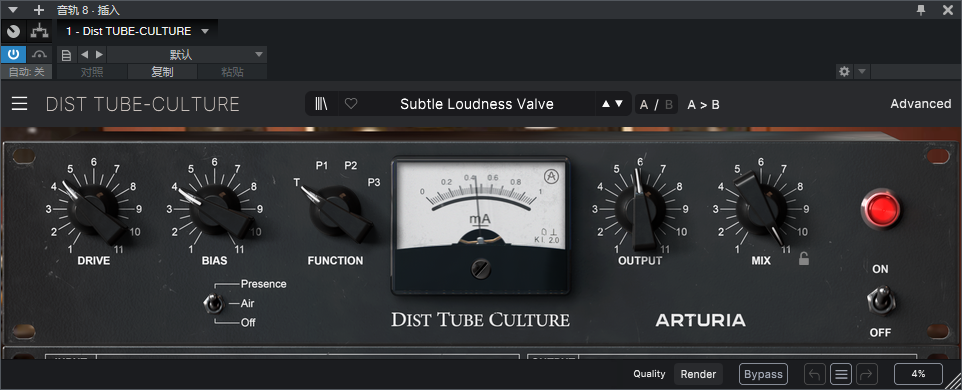The image size is (962, 390).
Task: Flip the Presence/Air/Off toggle switch
Action: pyautogui.click(x=214, y=303)
